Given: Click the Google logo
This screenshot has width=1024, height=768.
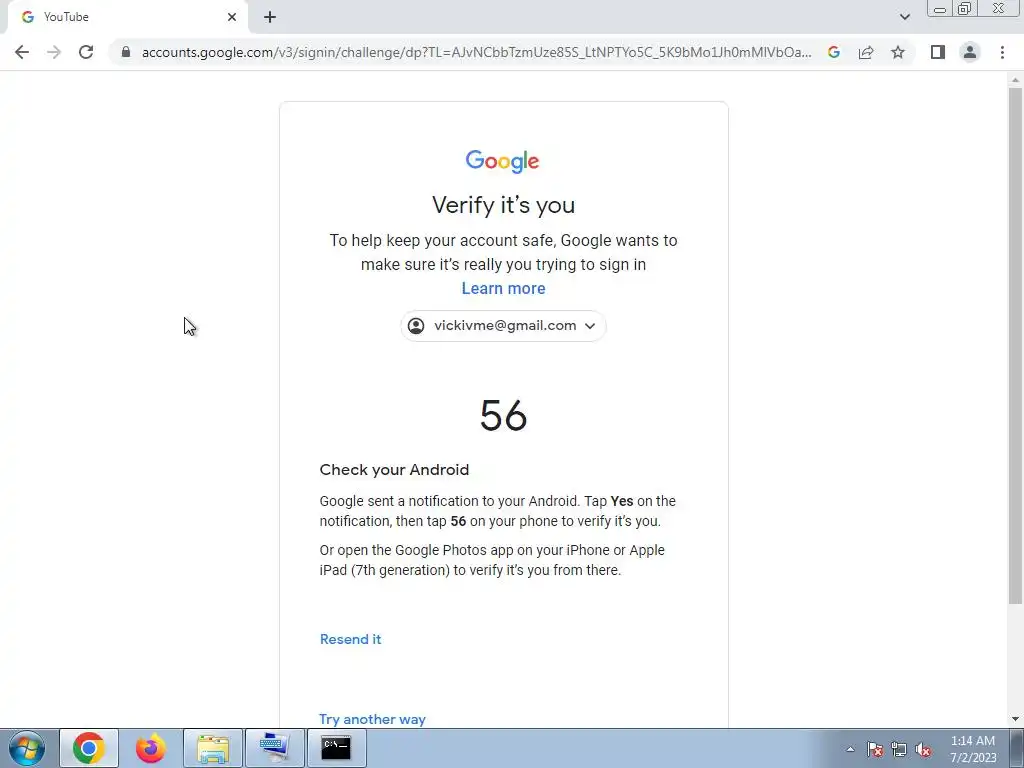Looking at the screenshot, I should (503, 161).
